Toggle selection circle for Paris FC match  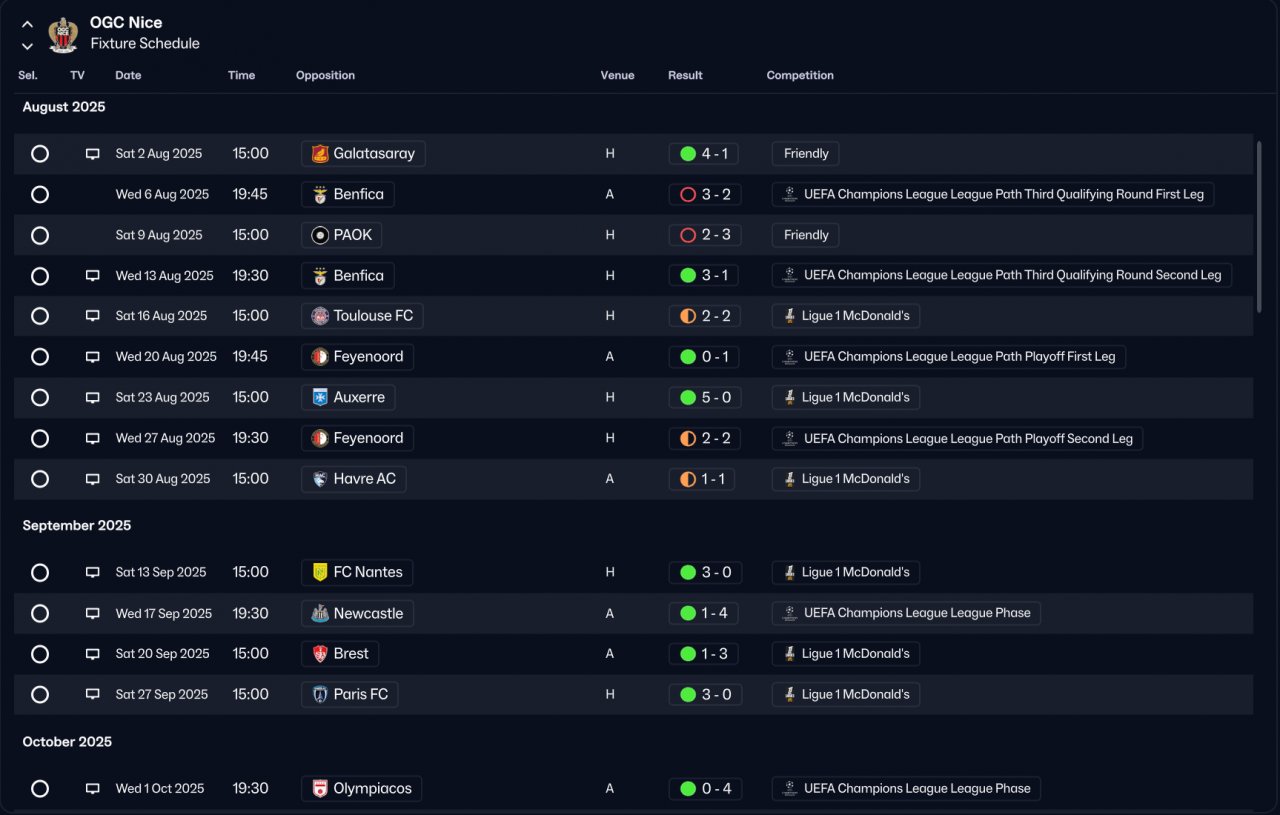tap(40, 695)
